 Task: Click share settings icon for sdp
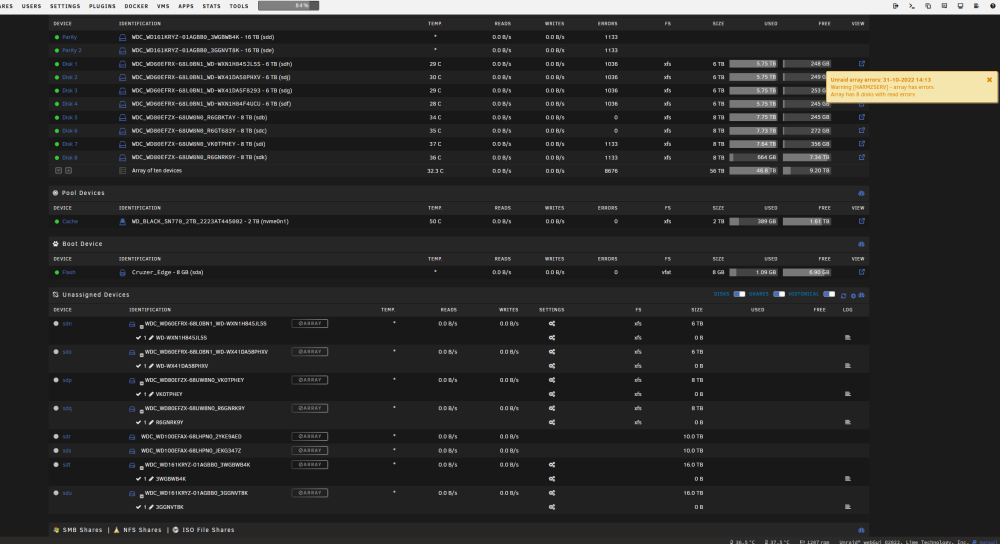(x=552, y=380)
